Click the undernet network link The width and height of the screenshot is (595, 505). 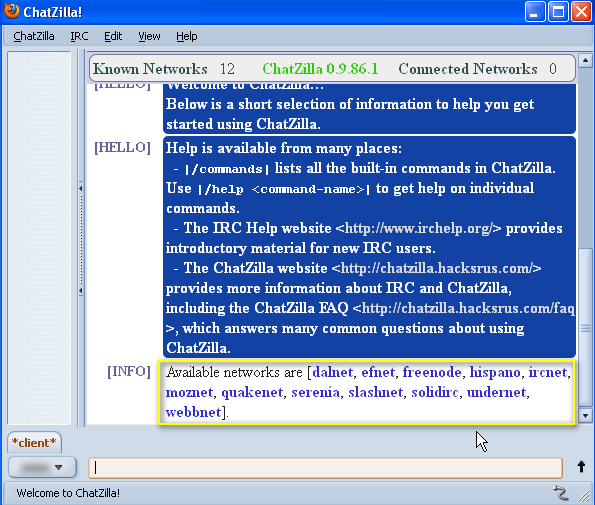(x=496, y=392)
